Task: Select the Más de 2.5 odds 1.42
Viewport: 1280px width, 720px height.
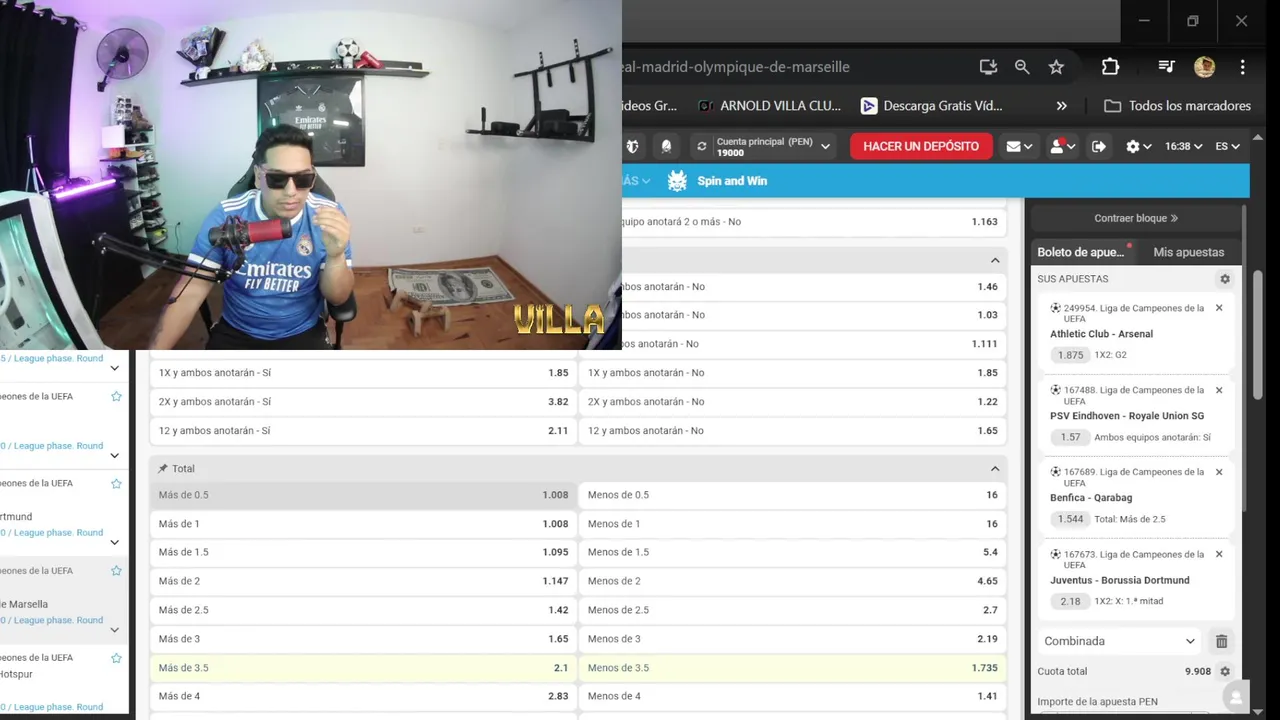Action: click(x=363, y=610)
